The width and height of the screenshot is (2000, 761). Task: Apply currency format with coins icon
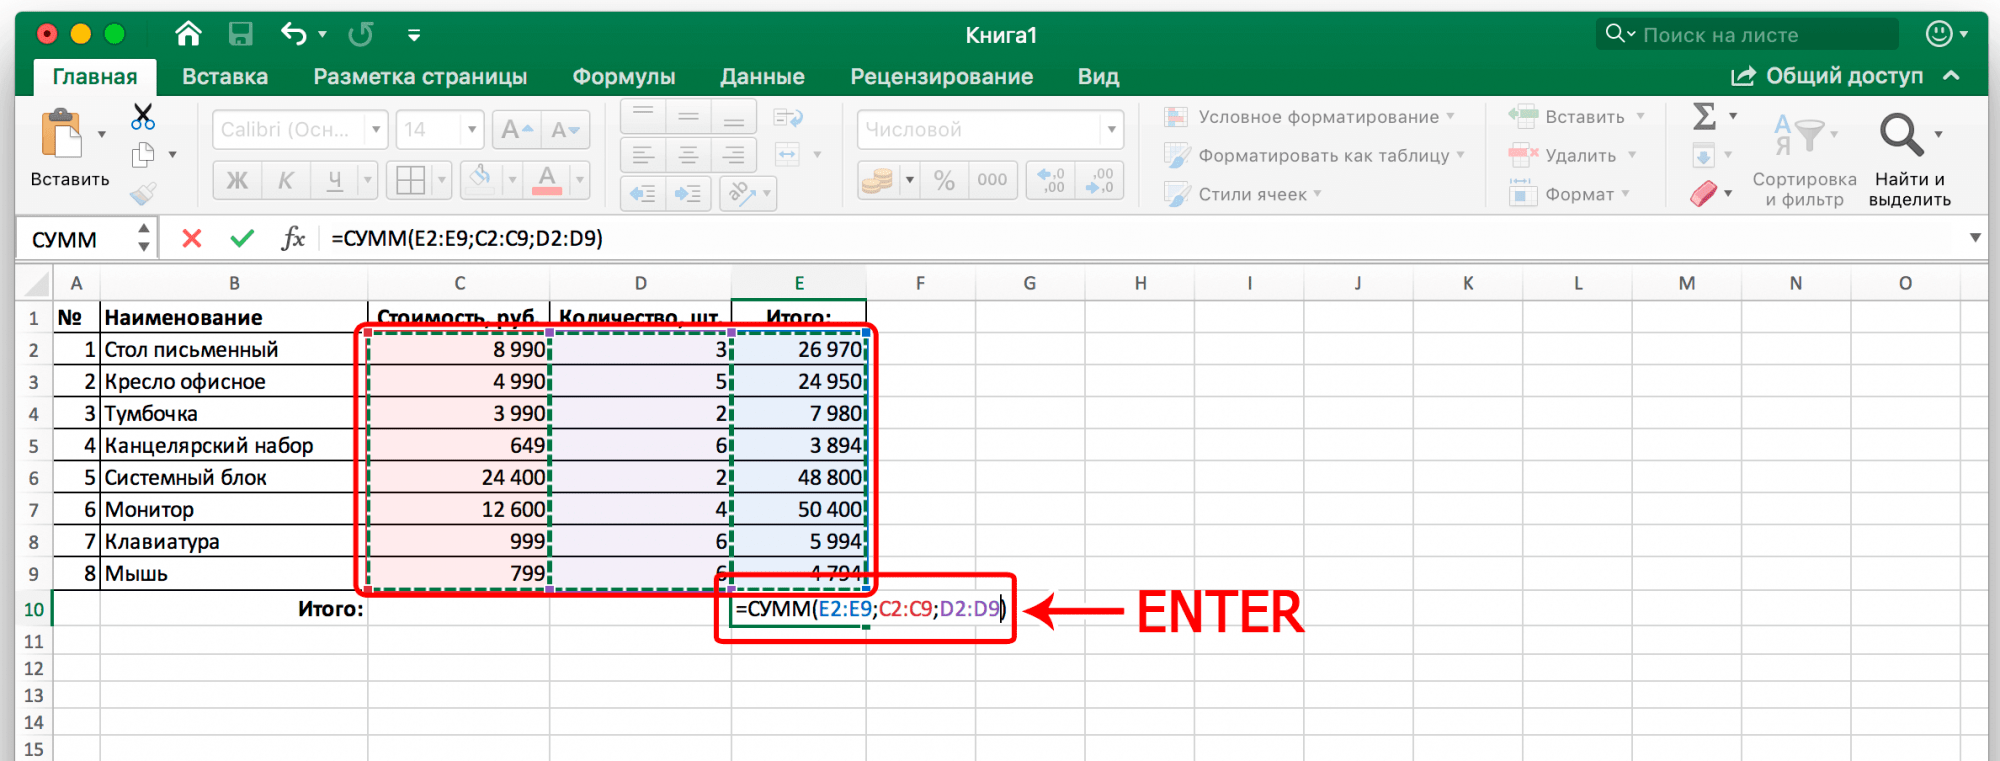click(877, 180)
